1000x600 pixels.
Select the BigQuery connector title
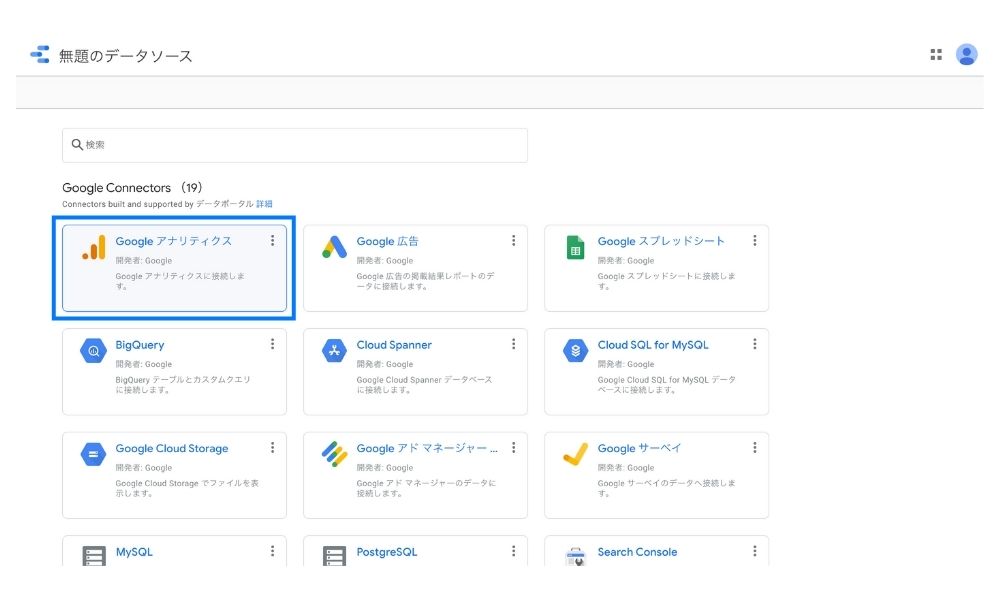pos(140,345)
